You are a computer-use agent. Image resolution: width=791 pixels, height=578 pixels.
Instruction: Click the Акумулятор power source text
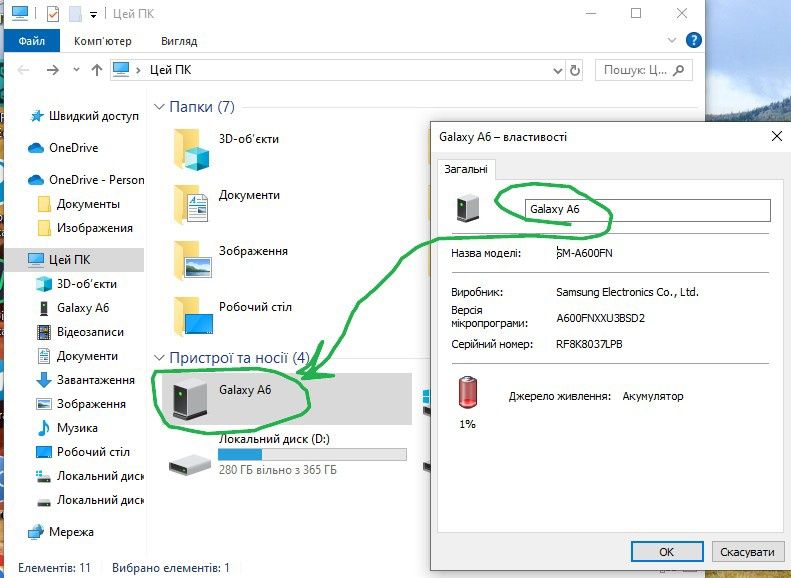[653, 396]
